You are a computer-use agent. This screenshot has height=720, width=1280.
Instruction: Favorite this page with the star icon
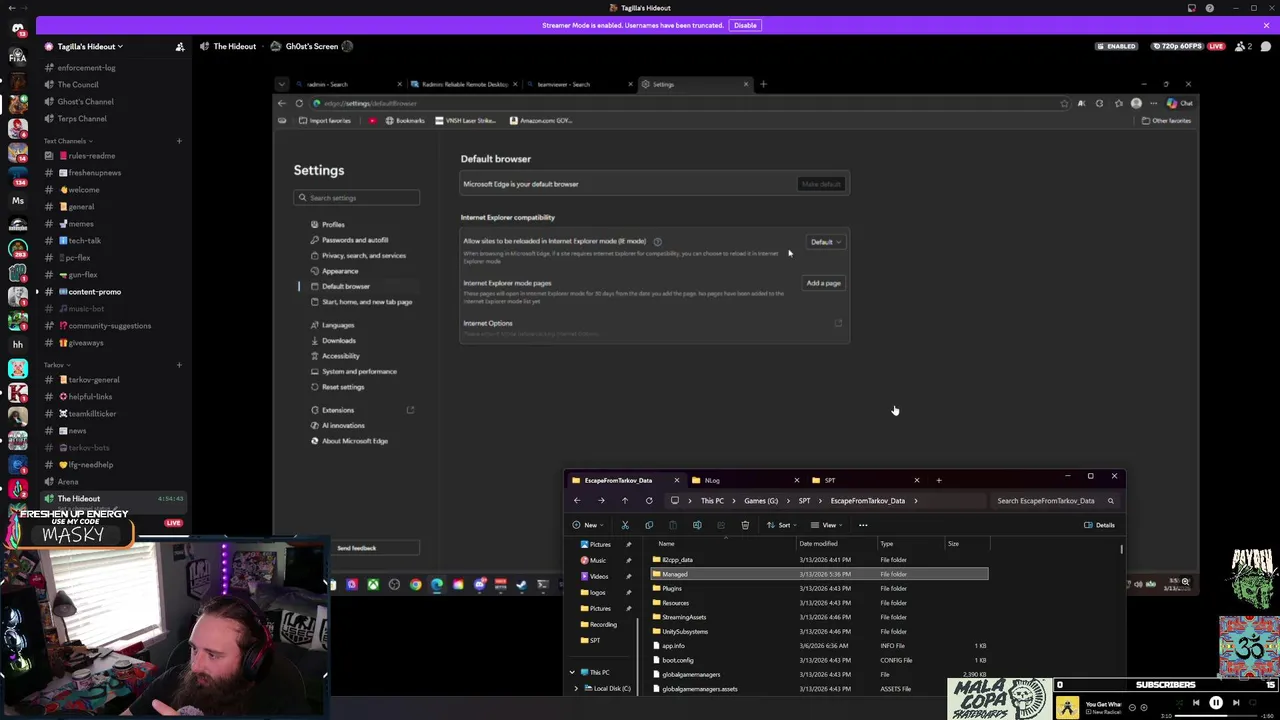(1064, 103)
